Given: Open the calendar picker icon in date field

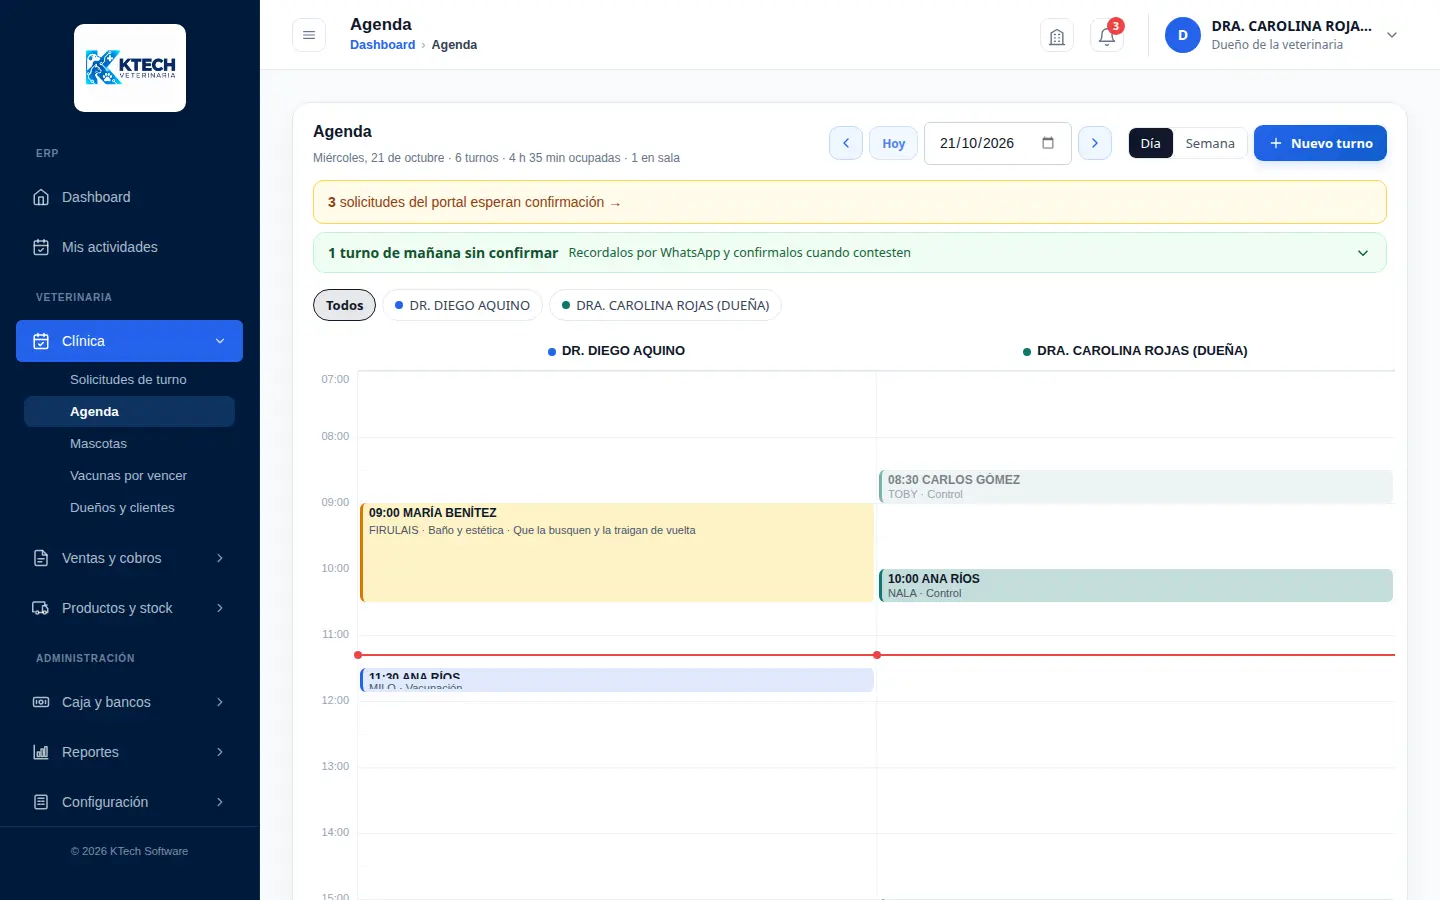Looking at the screenshot, I should (x=1048, y=143).
